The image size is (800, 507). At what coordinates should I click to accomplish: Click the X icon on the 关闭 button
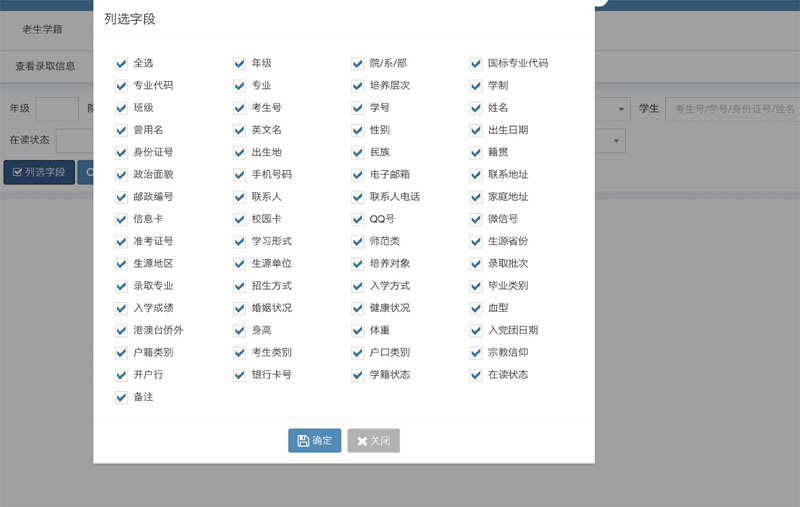tap(362, 441)
